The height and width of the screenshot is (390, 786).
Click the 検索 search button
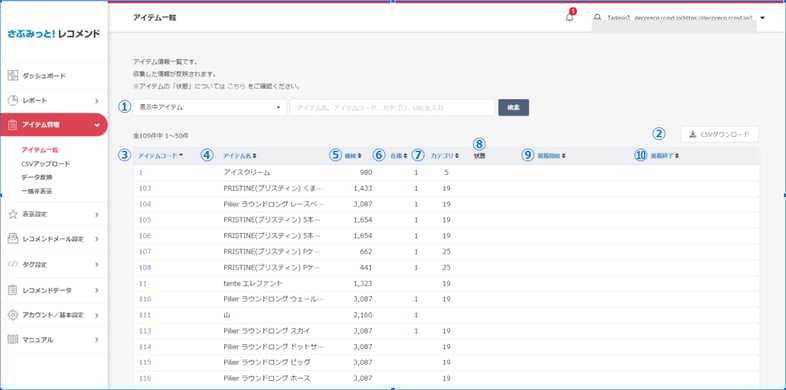coord(513,107)
